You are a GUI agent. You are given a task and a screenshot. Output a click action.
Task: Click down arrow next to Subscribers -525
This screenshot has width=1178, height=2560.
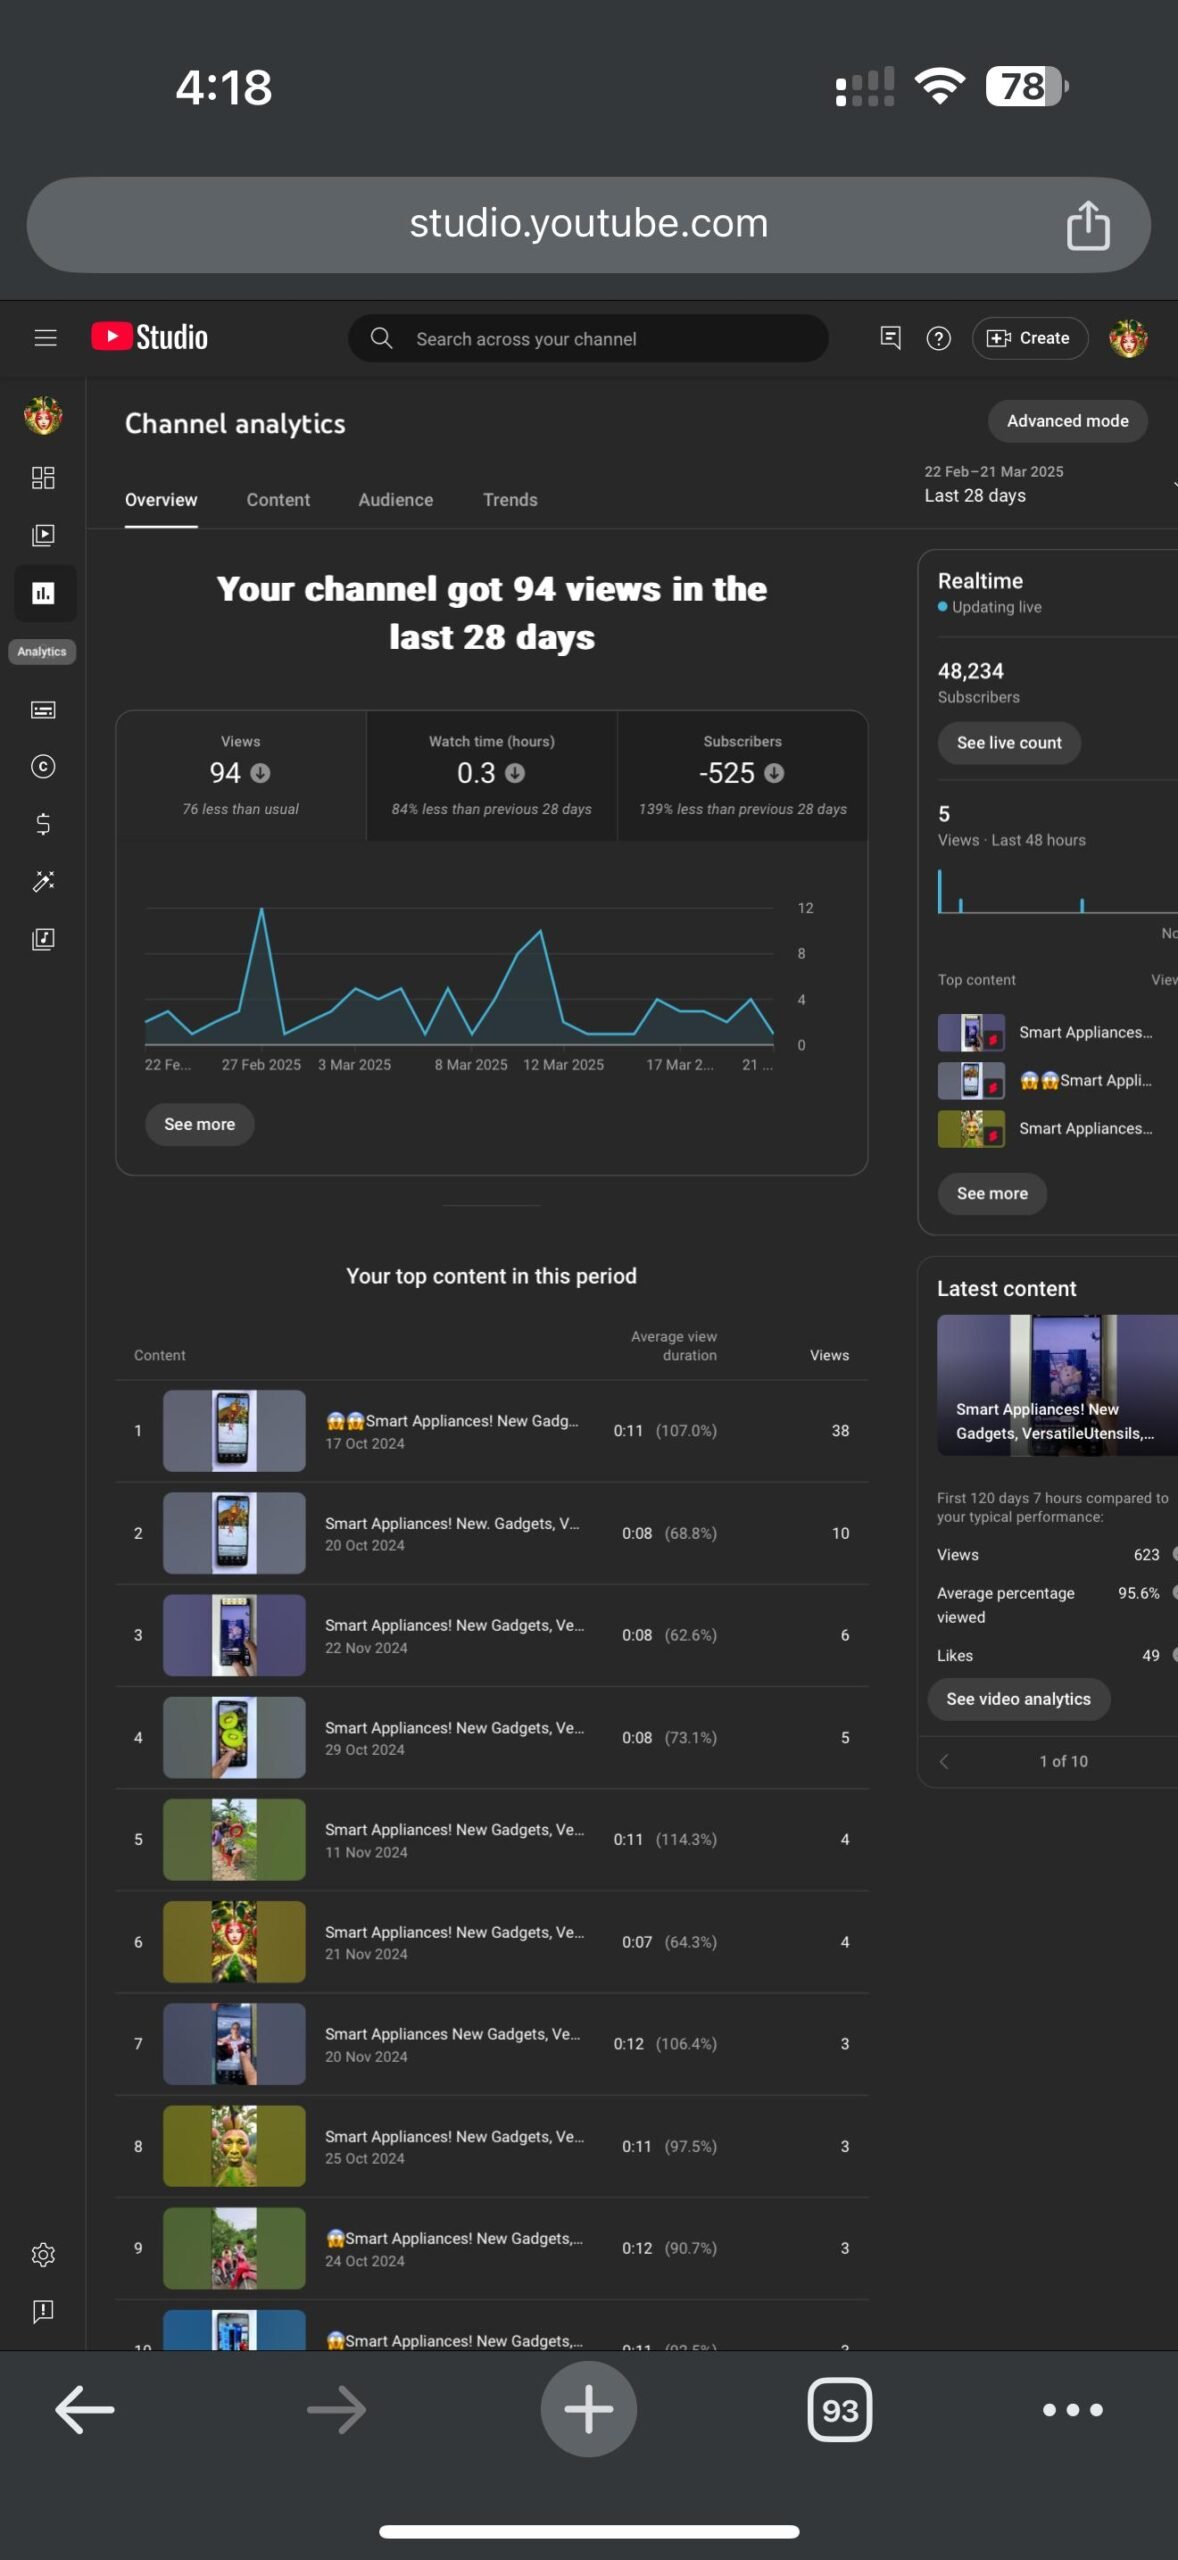pos(774,773)
